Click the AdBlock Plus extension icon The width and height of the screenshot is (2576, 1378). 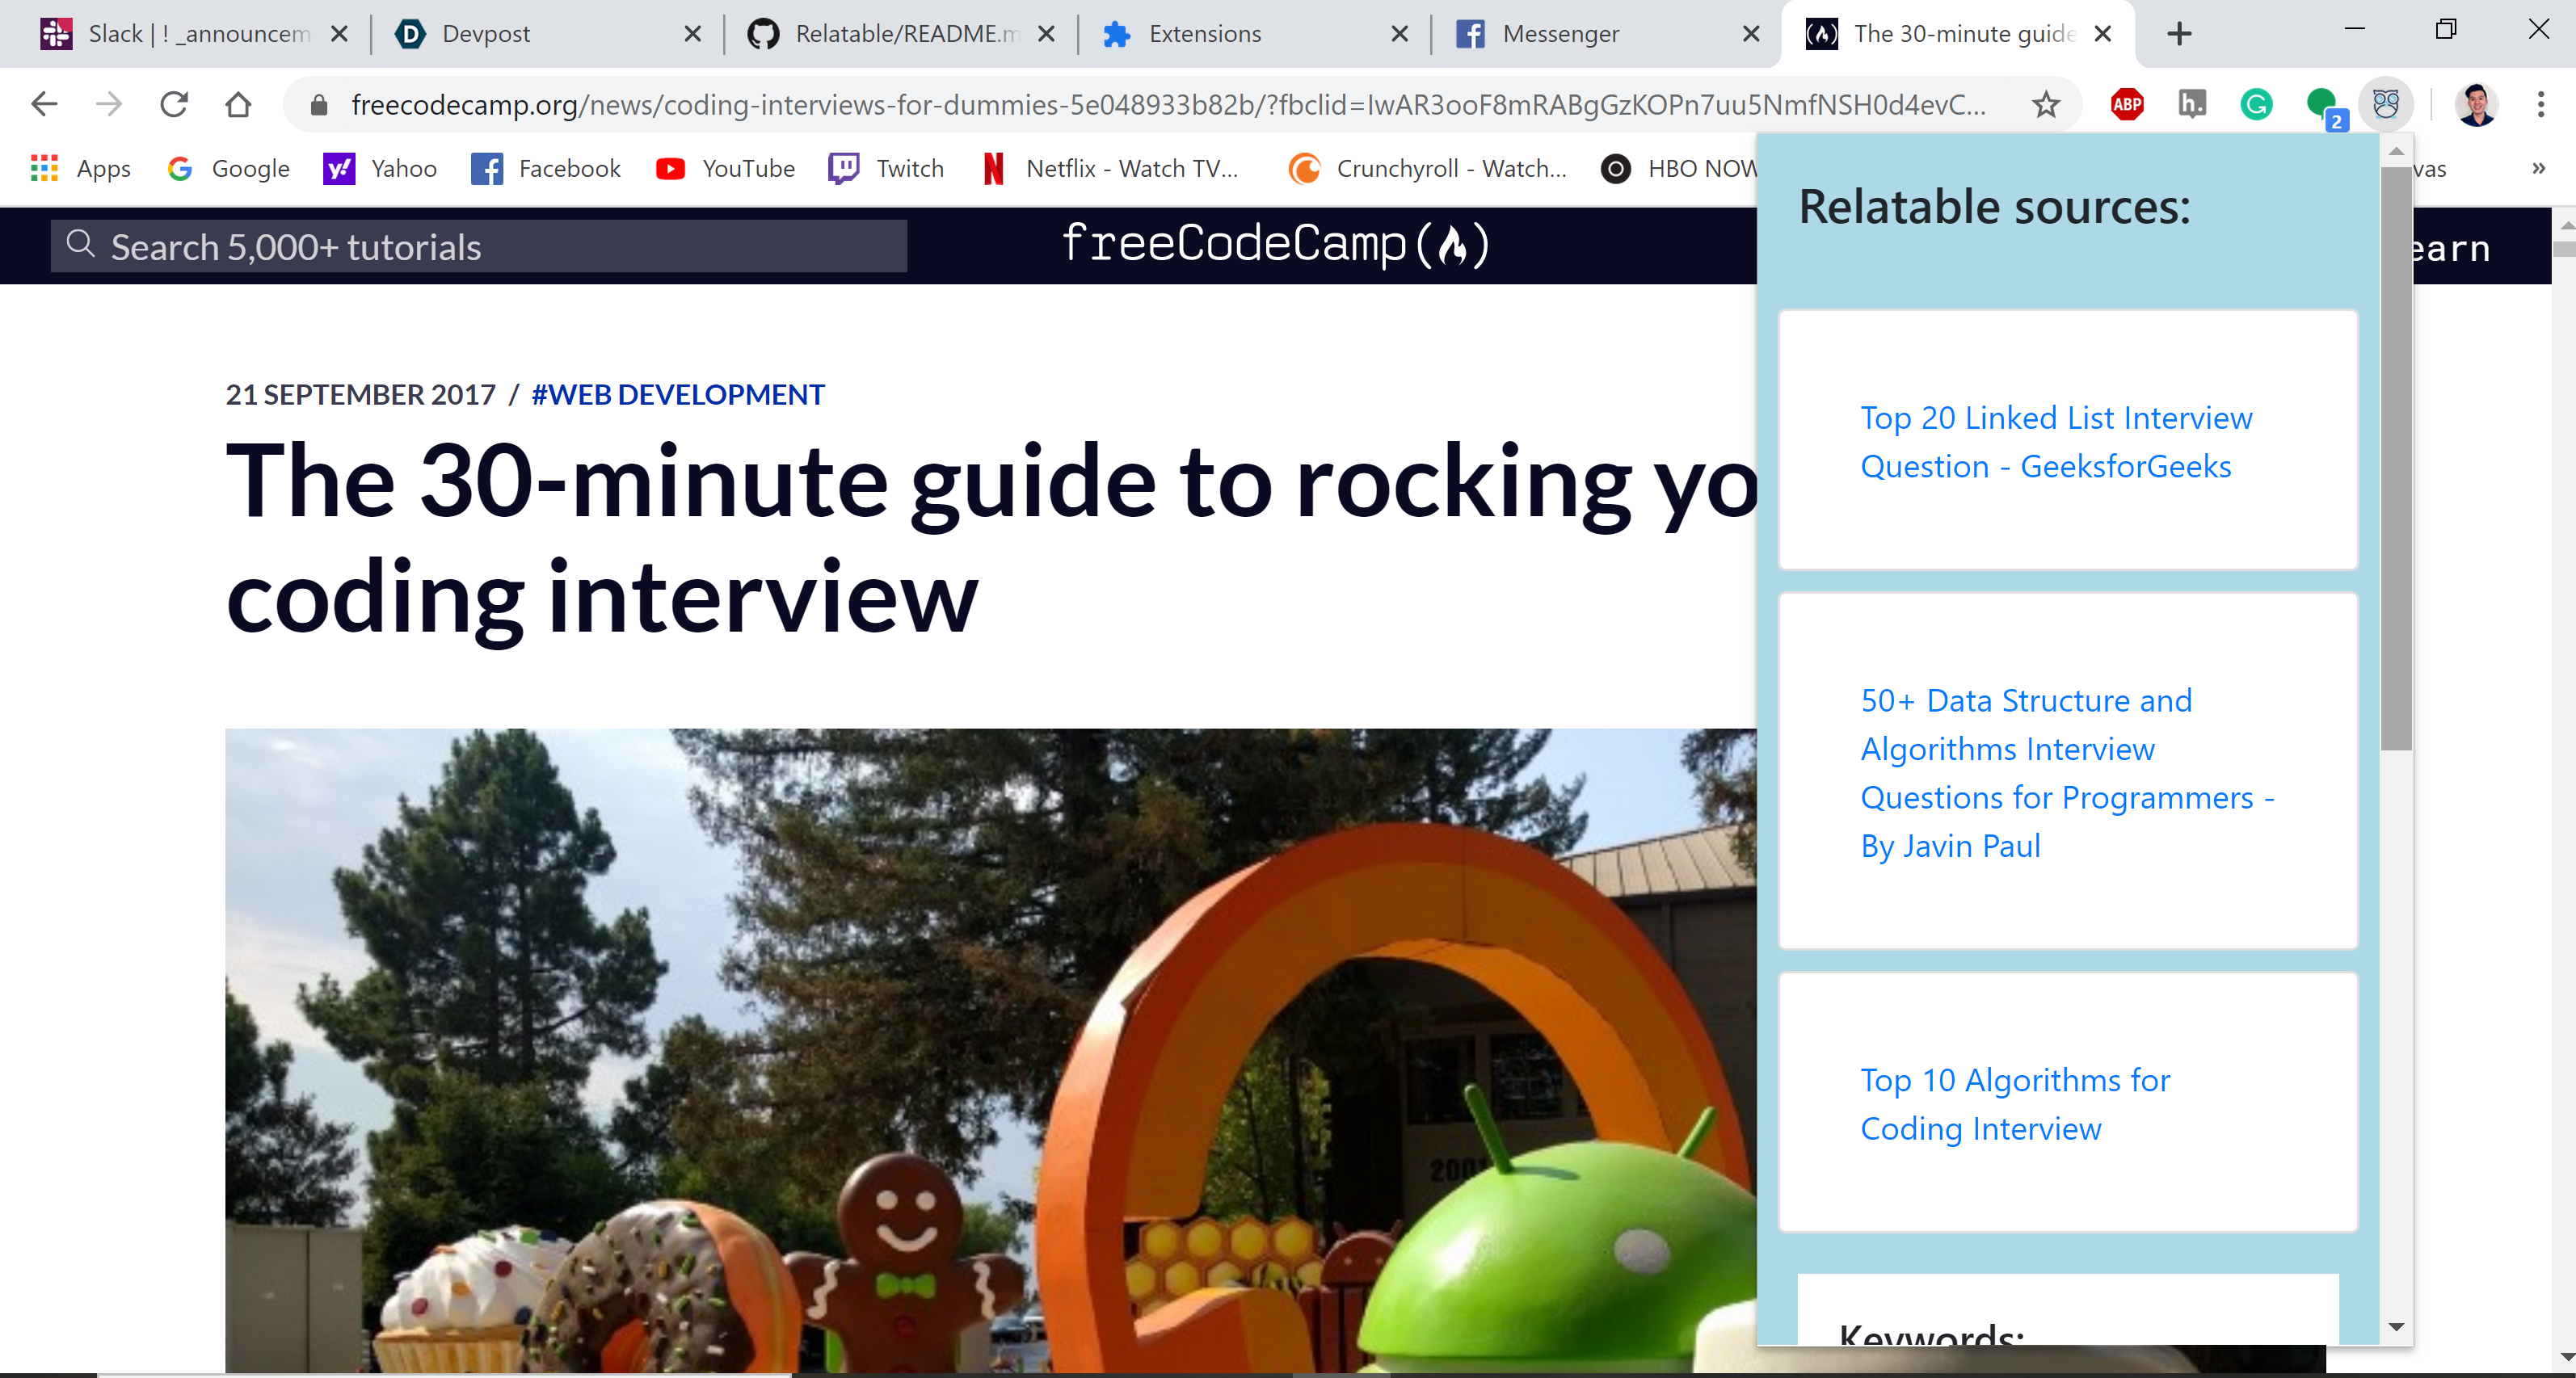click(x=2126, y=104)
